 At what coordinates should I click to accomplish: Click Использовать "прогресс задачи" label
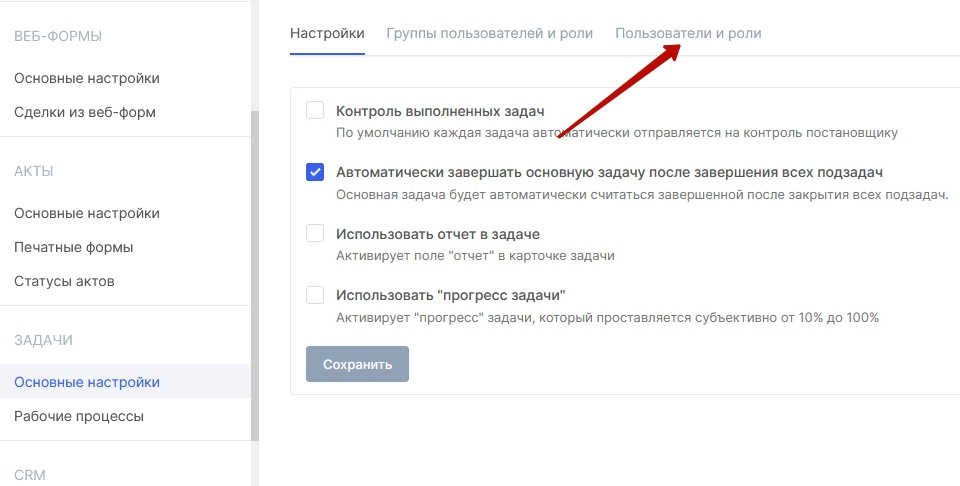coord(451,295)
